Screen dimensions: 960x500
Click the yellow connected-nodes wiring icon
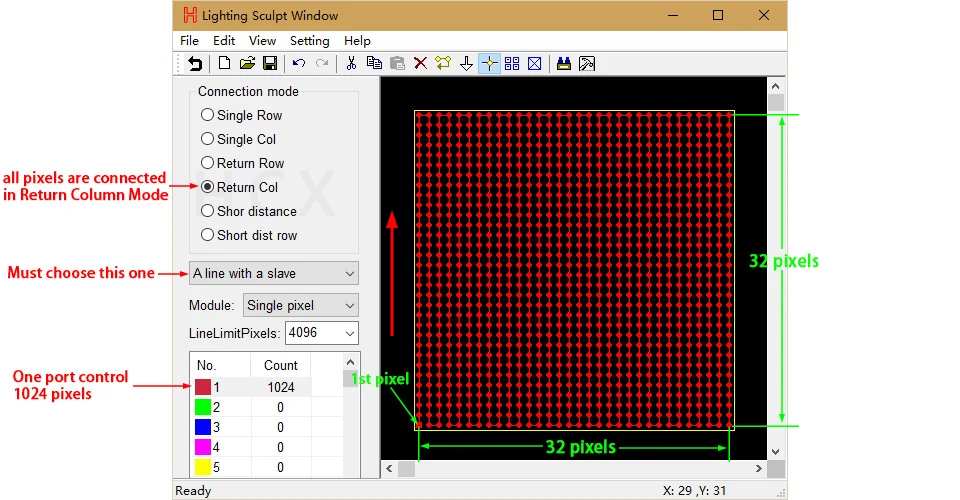pyautogui.click(x=443, y=64)
